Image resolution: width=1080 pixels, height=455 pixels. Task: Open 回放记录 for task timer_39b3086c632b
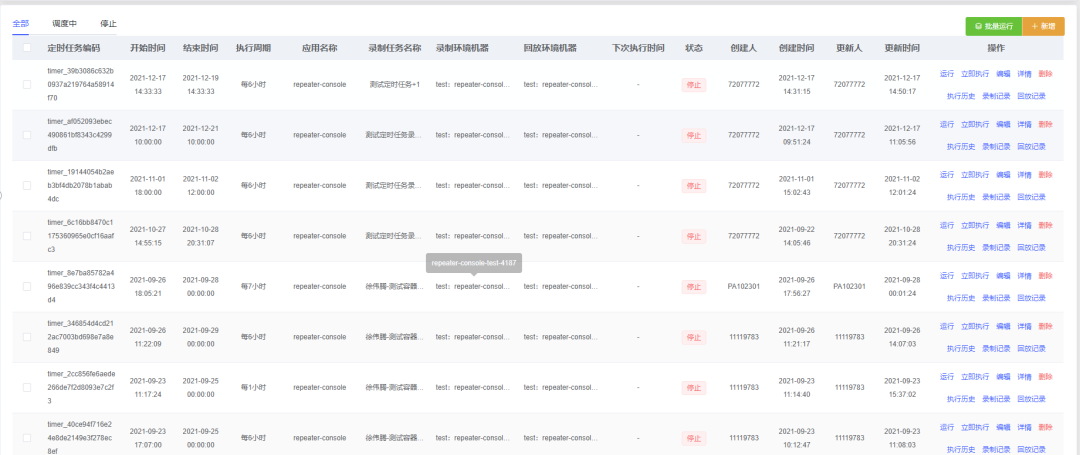[x=1031, y=96]
